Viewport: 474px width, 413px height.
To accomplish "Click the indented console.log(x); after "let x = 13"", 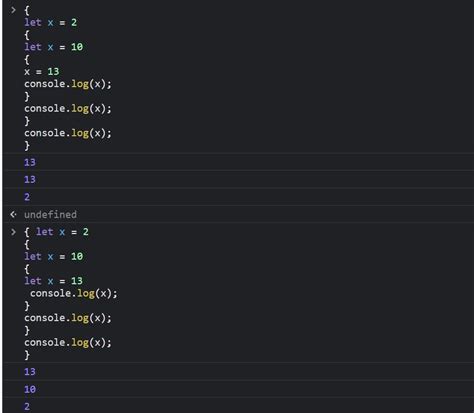I will coord(74,293).
